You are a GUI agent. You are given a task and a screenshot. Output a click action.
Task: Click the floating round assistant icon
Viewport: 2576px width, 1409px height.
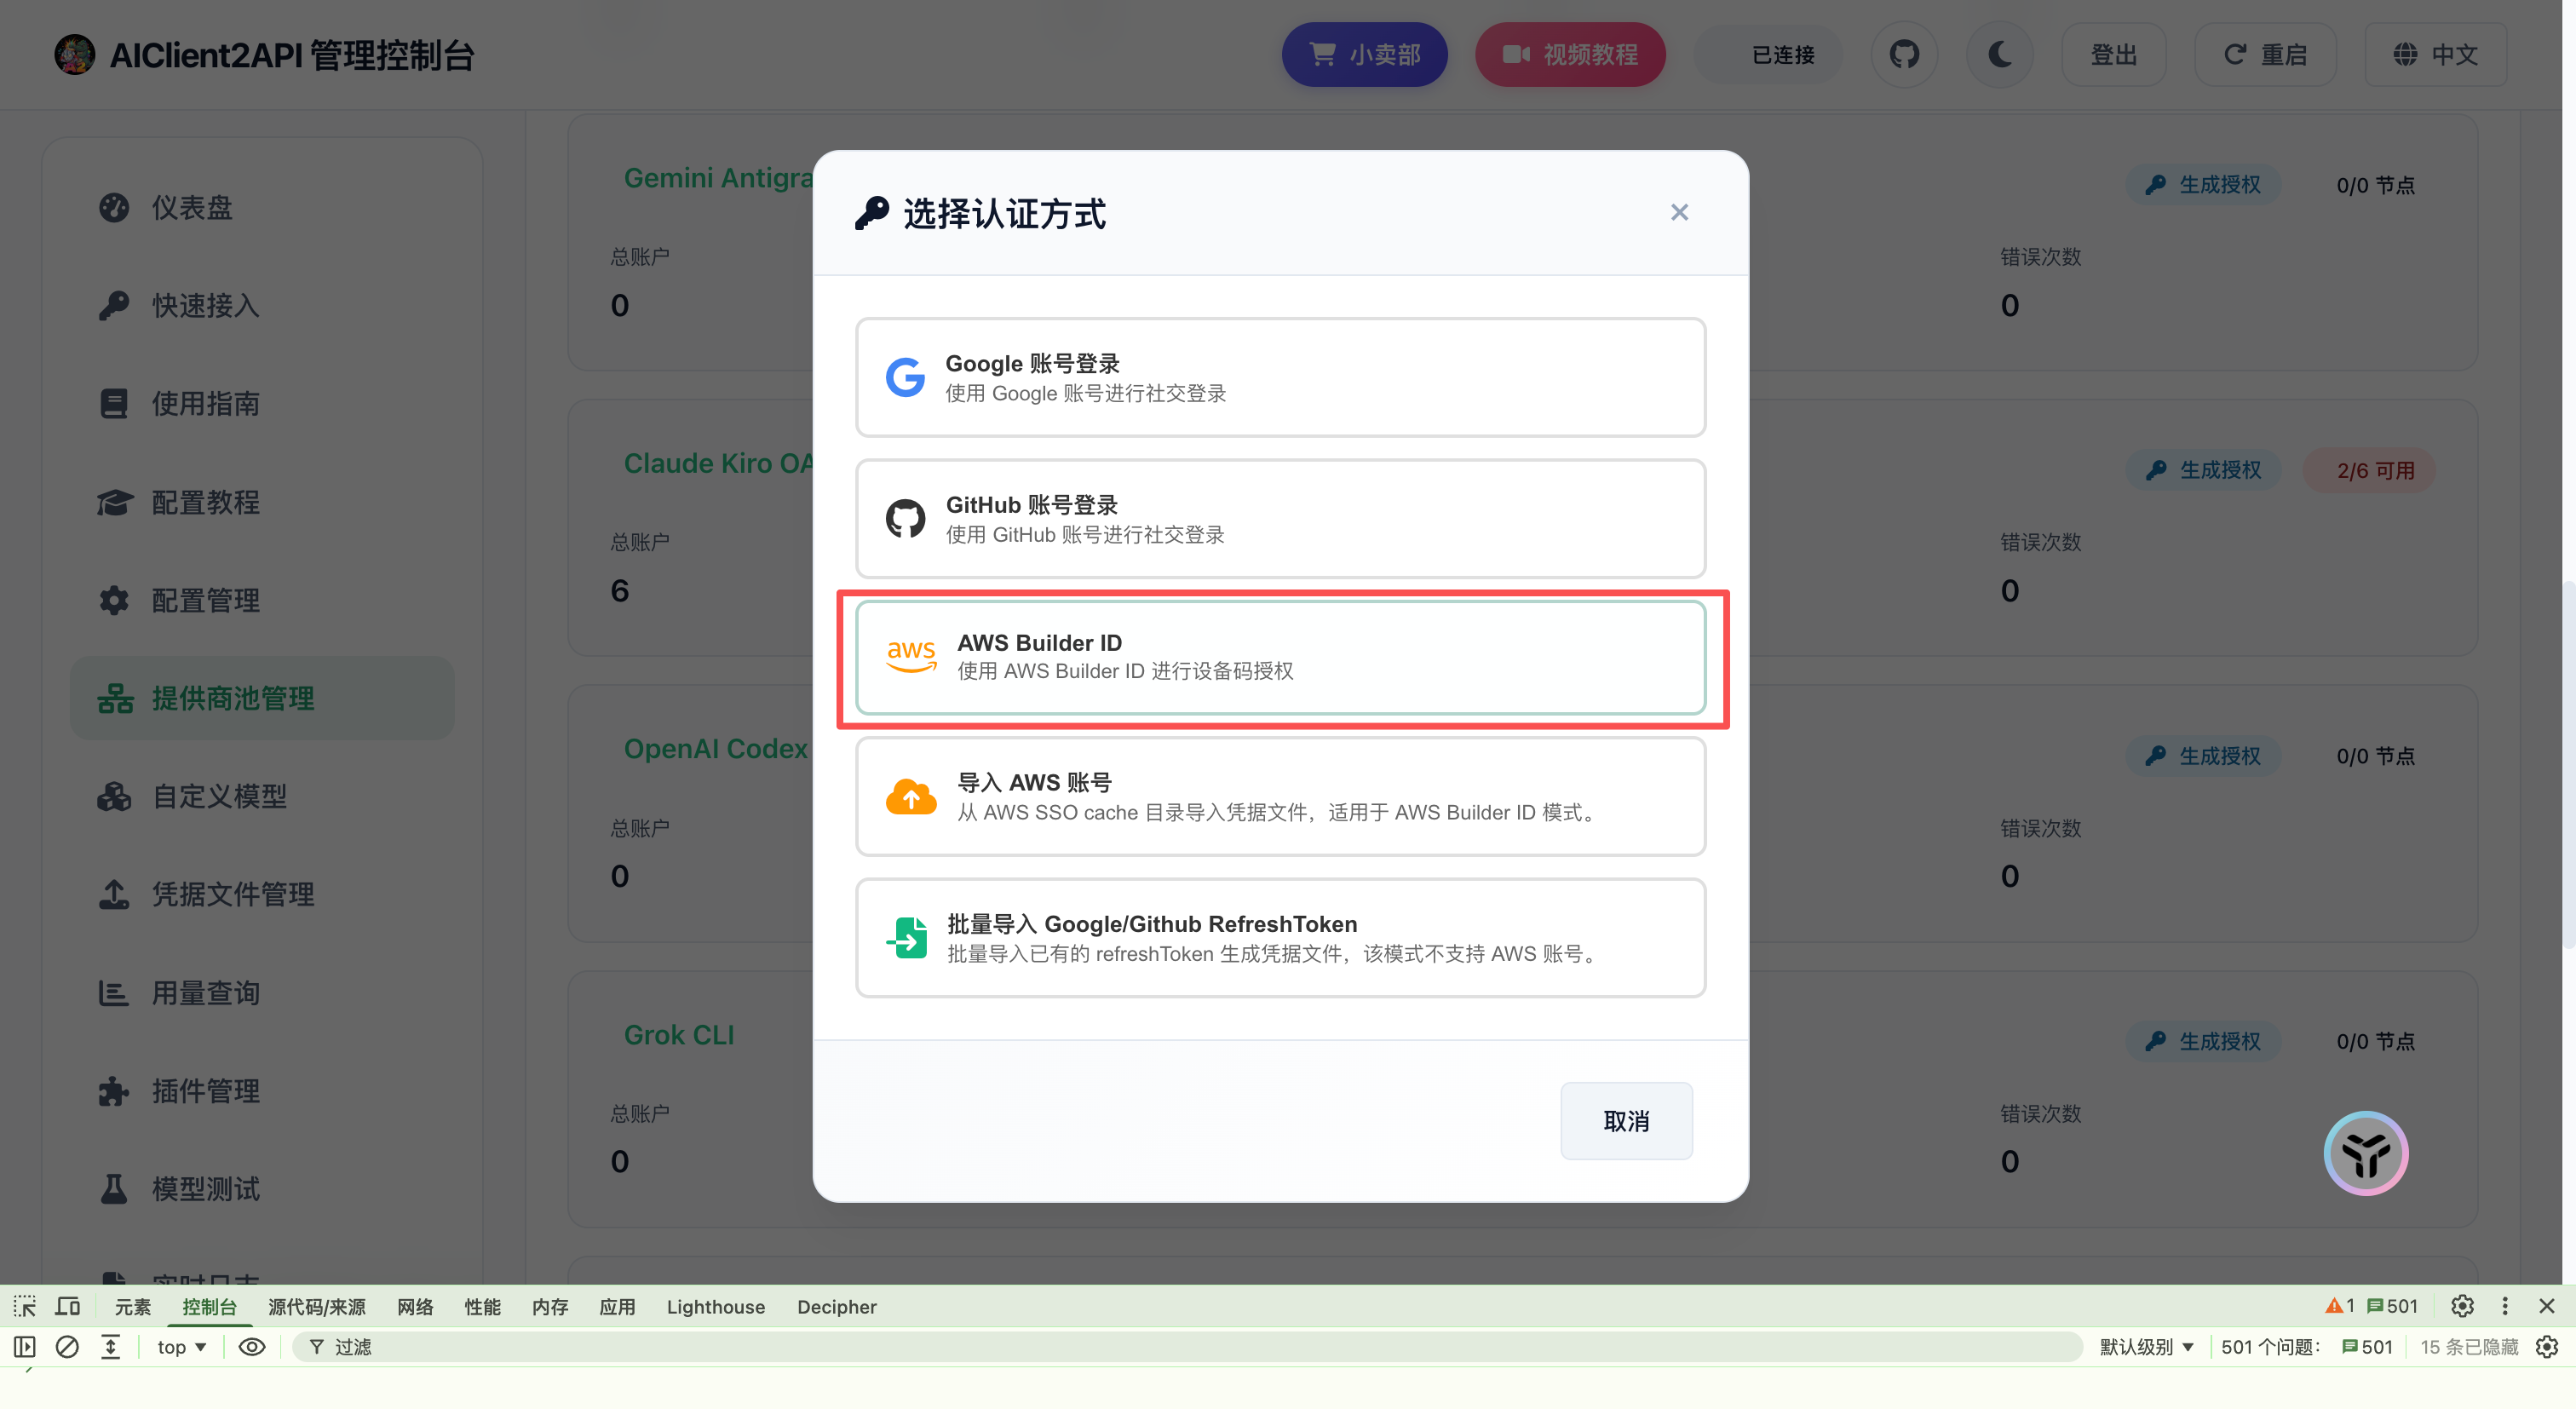click(x=2365, y=1153)
